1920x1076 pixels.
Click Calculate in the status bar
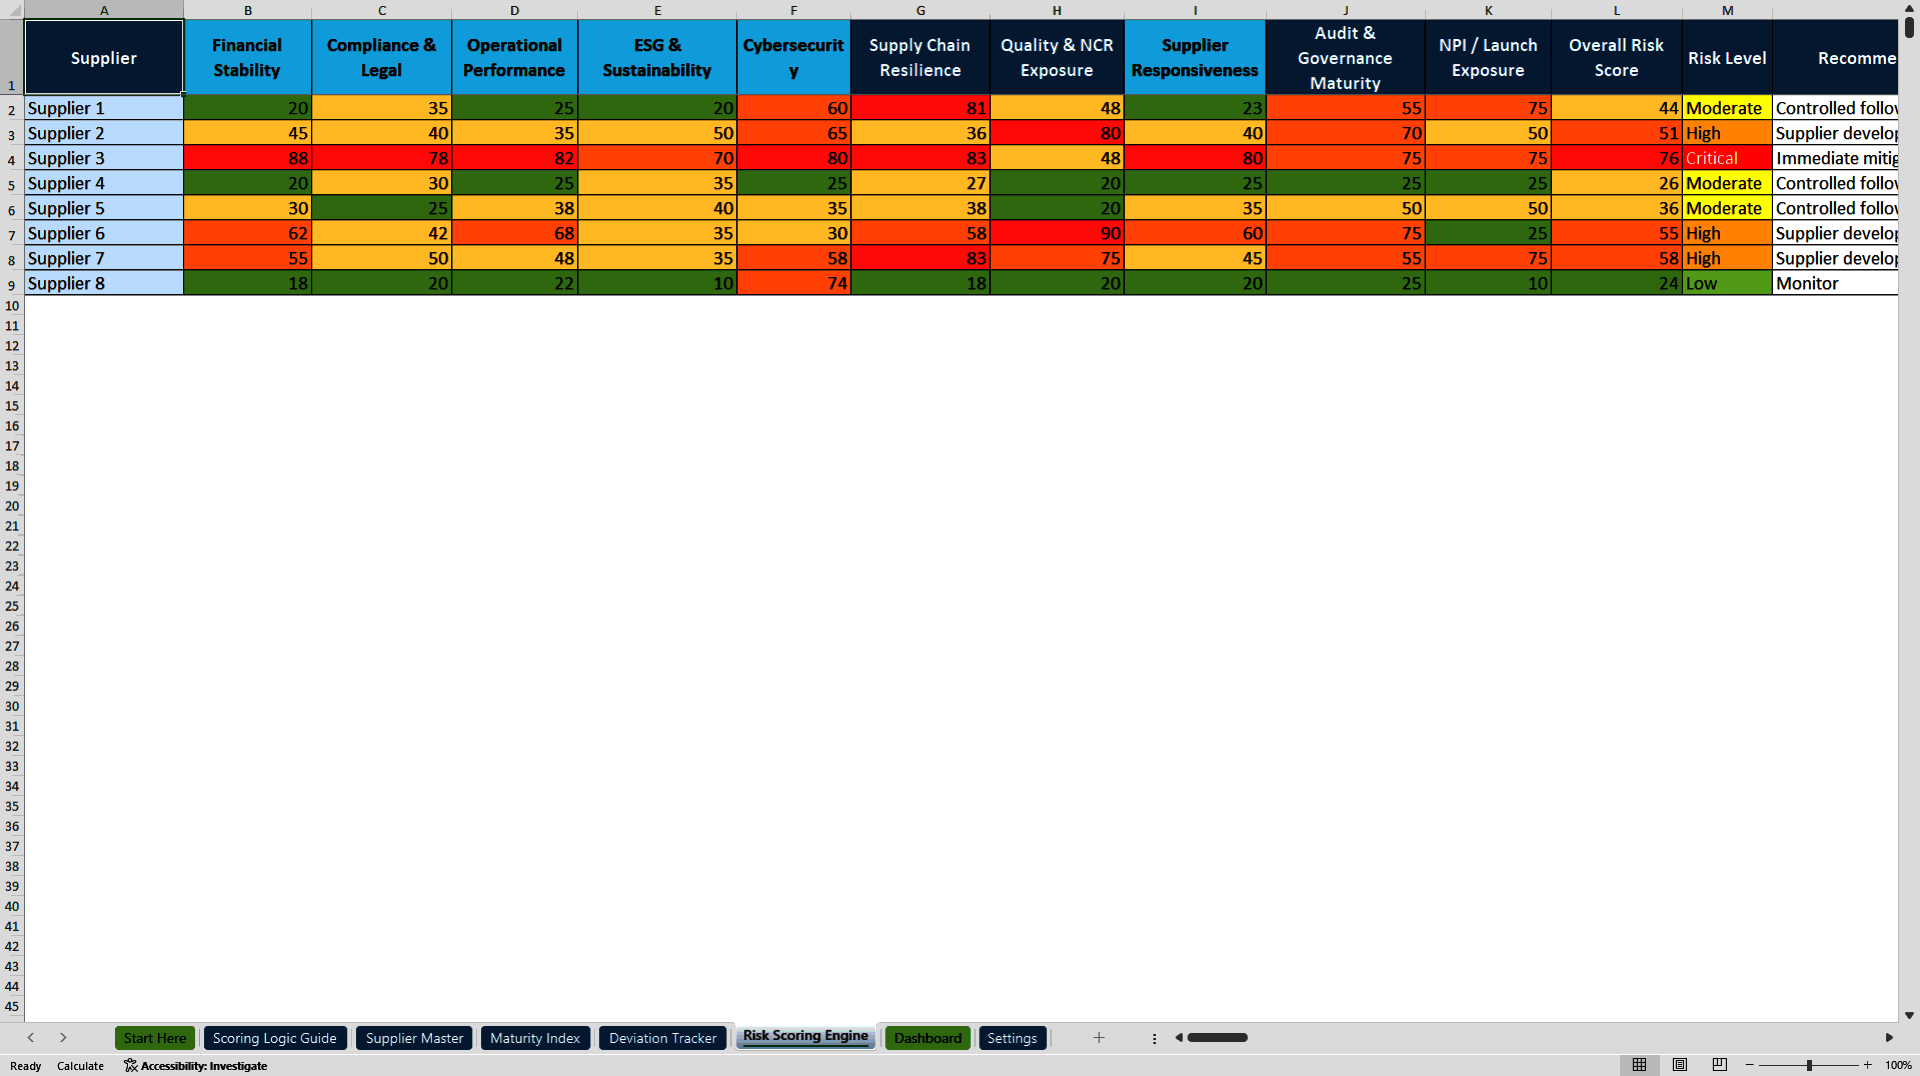pyautogui.click(x=80, y=1066)
